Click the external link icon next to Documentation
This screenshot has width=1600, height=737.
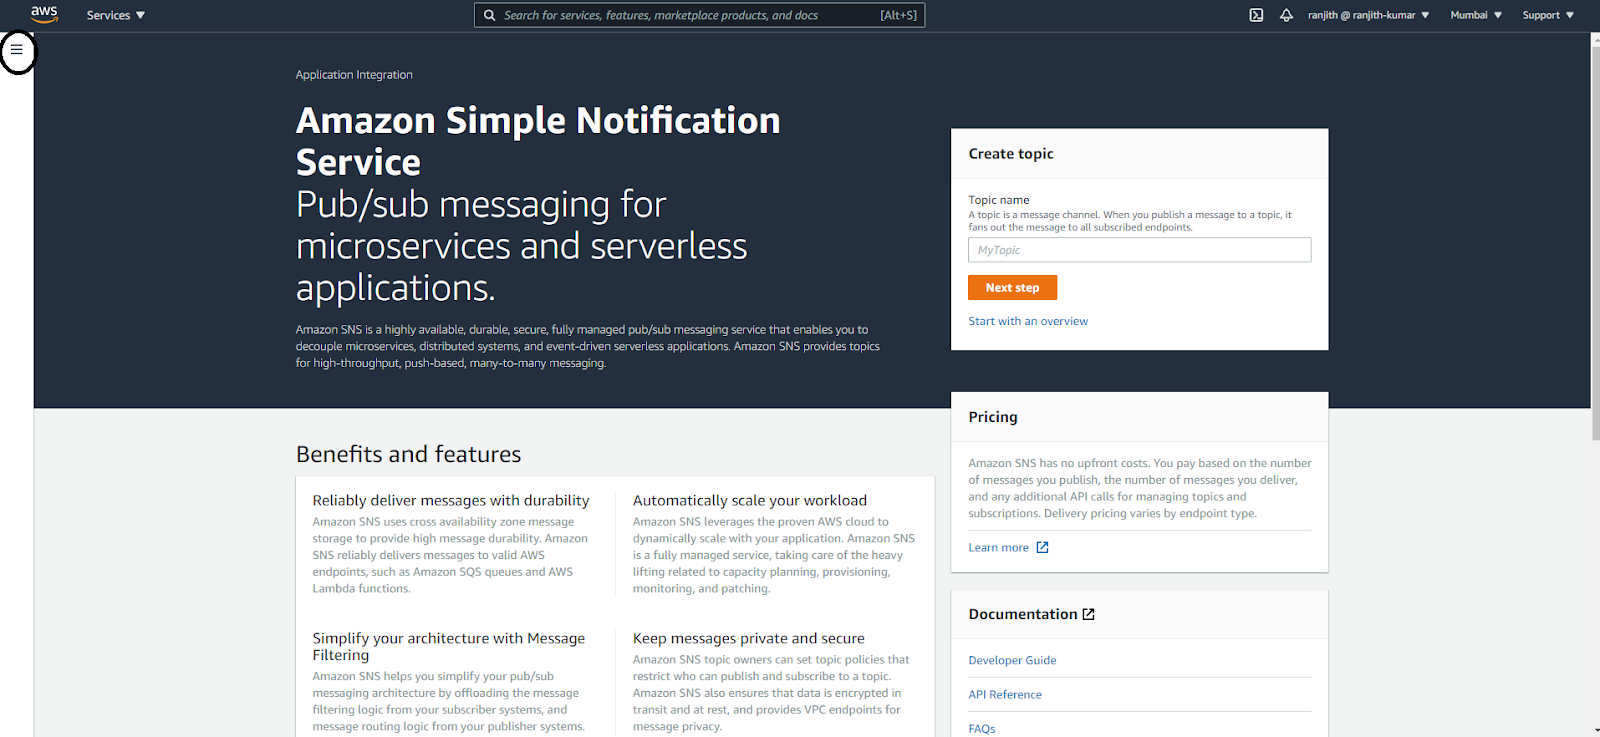coord(1089,614)
